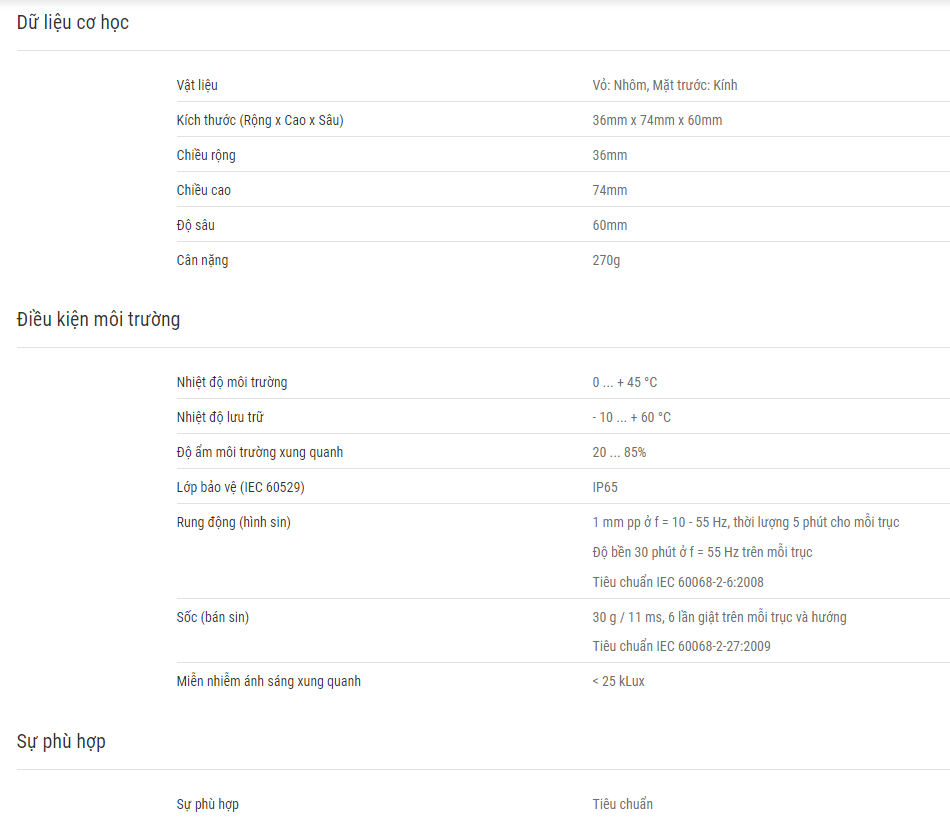
Task: Click the Nhiệt độ môi trường label
Action: point(232,382)
